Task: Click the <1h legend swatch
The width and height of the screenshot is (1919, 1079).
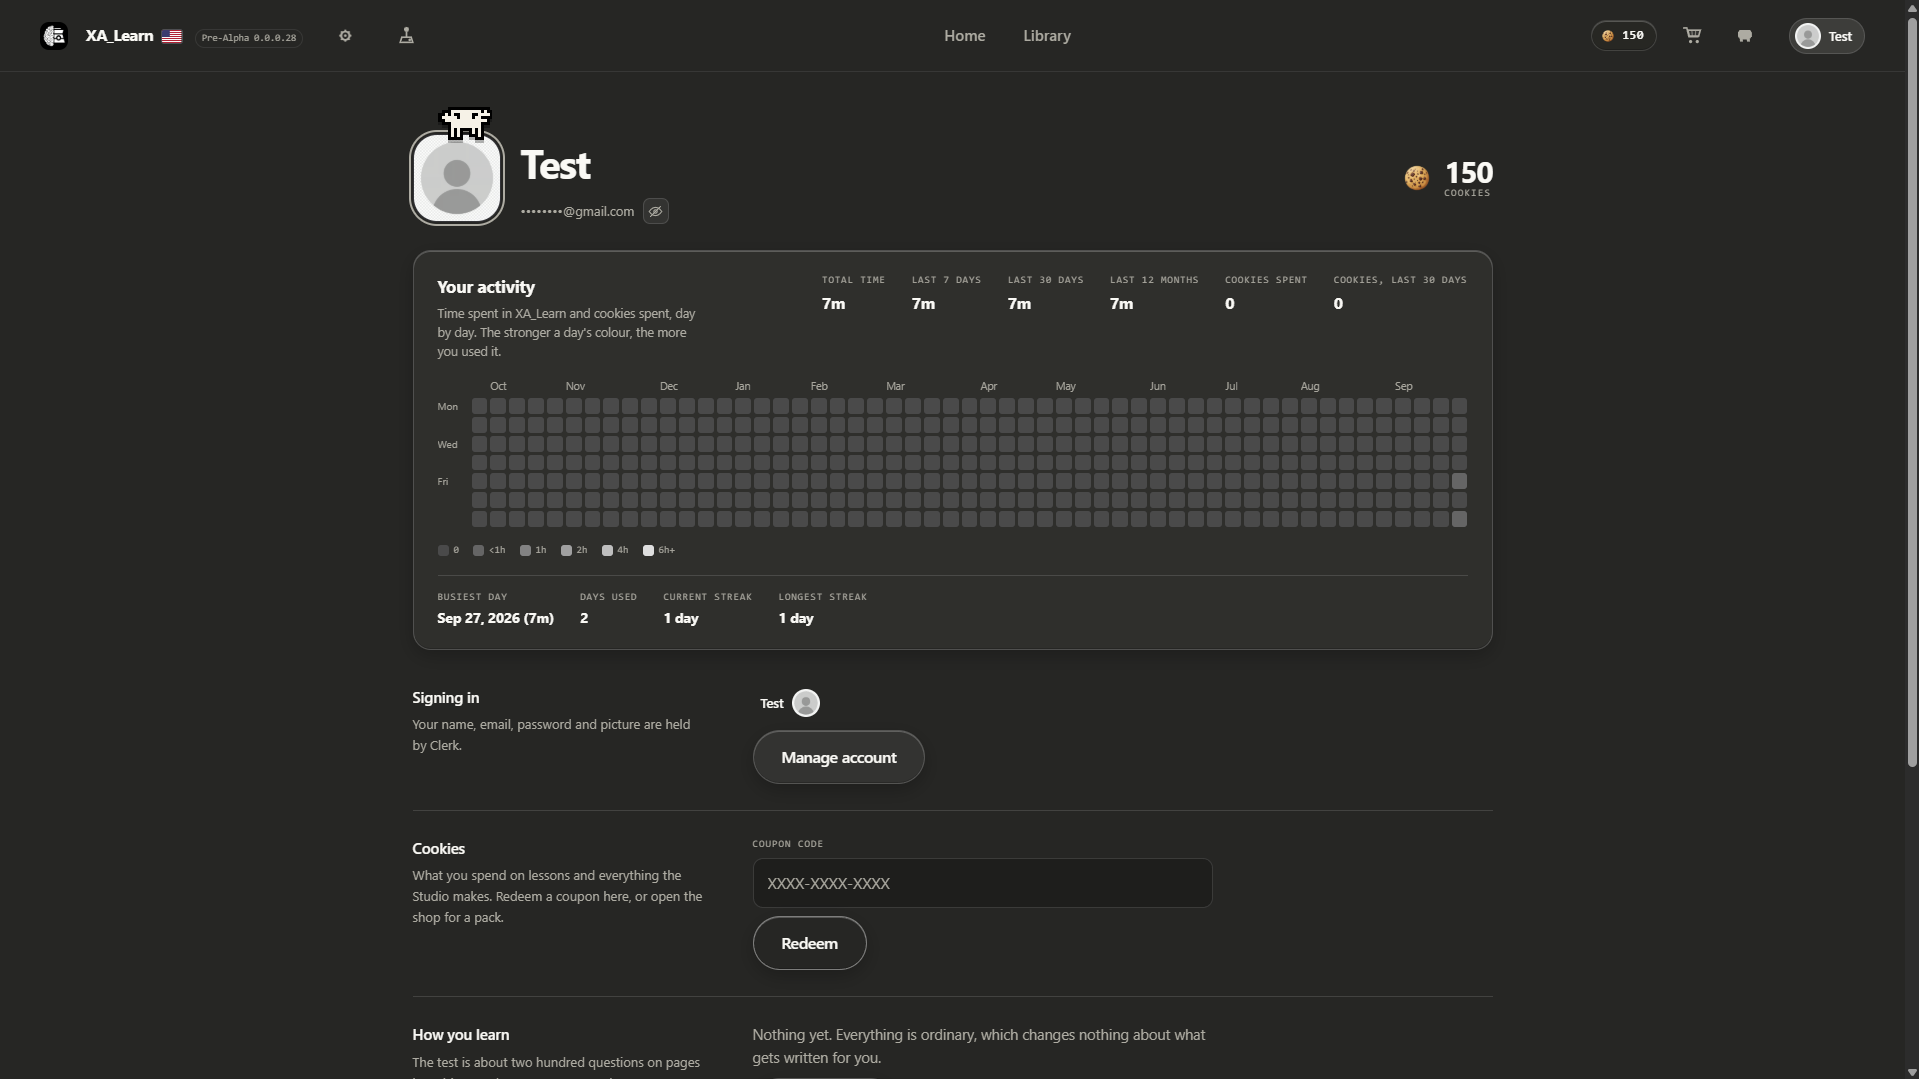Action: coord(478,550)
